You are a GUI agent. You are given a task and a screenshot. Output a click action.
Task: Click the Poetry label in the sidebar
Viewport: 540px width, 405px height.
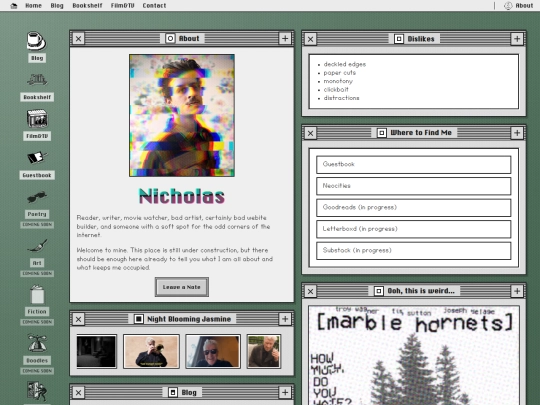pyautogui.click(x=37, y=214)
